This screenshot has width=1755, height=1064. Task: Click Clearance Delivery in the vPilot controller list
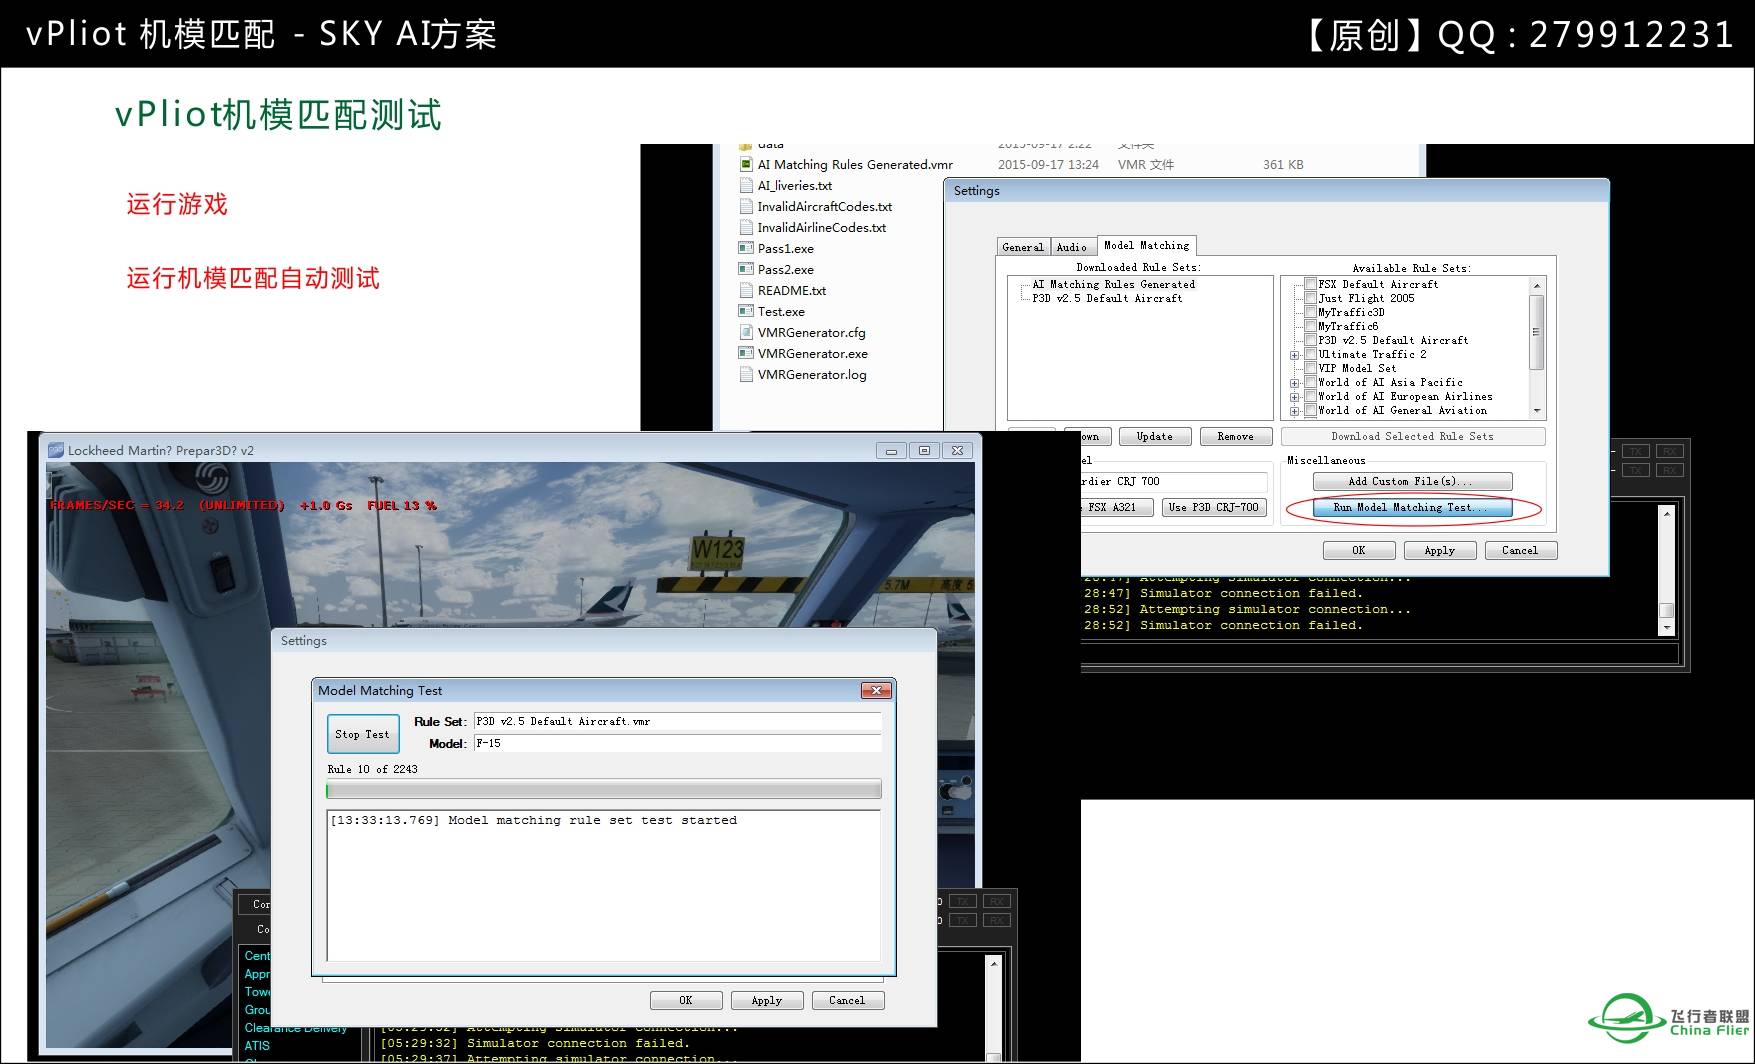pyautogui.click(x=296, y=1028)
